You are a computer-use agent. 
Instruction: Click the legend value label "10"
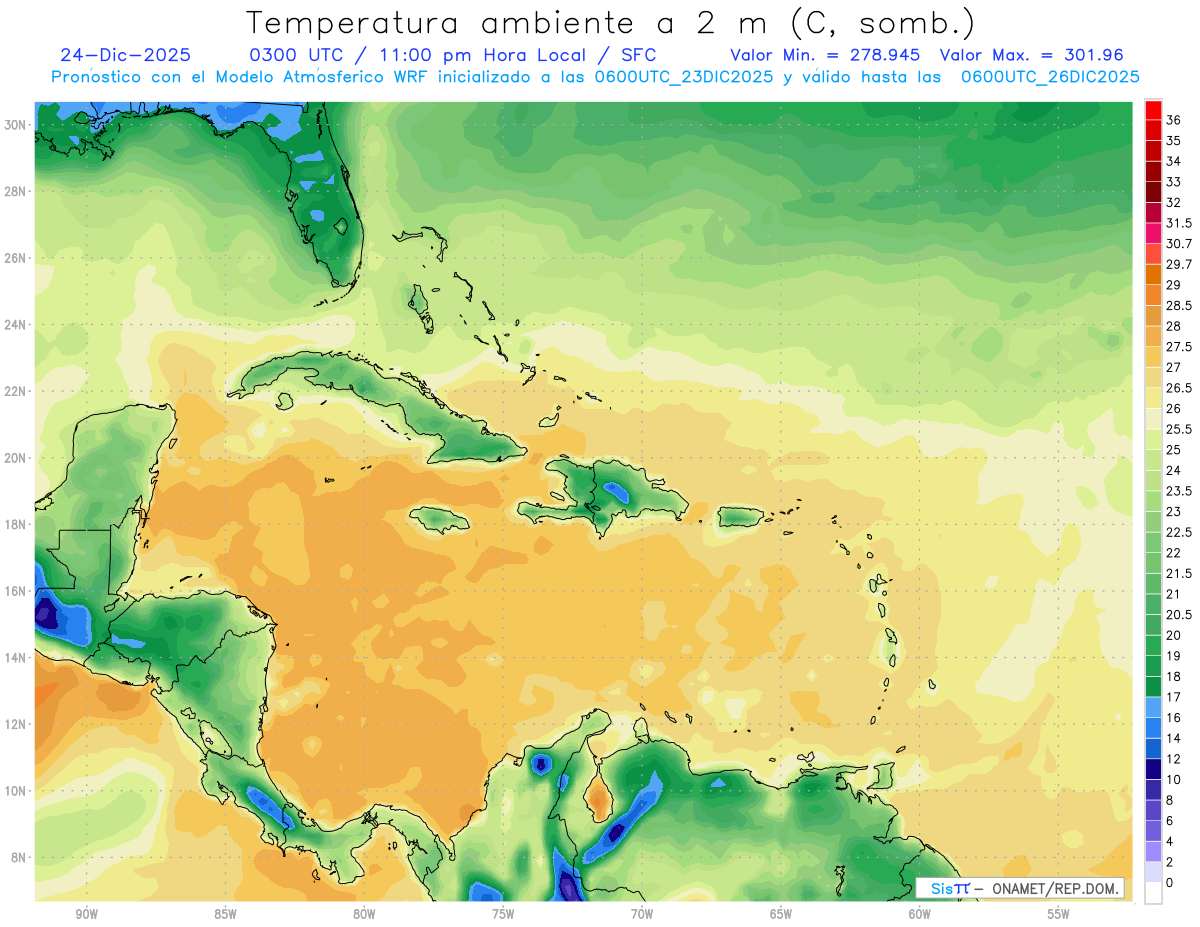(1174, 779)
